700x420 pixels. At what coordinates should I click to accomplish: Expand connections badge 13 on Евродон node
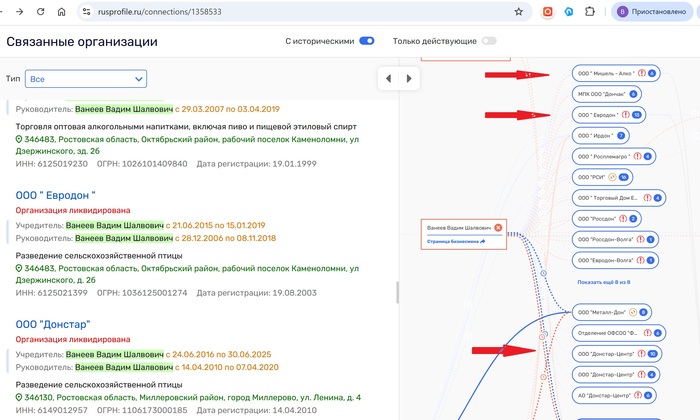(637, 115)
